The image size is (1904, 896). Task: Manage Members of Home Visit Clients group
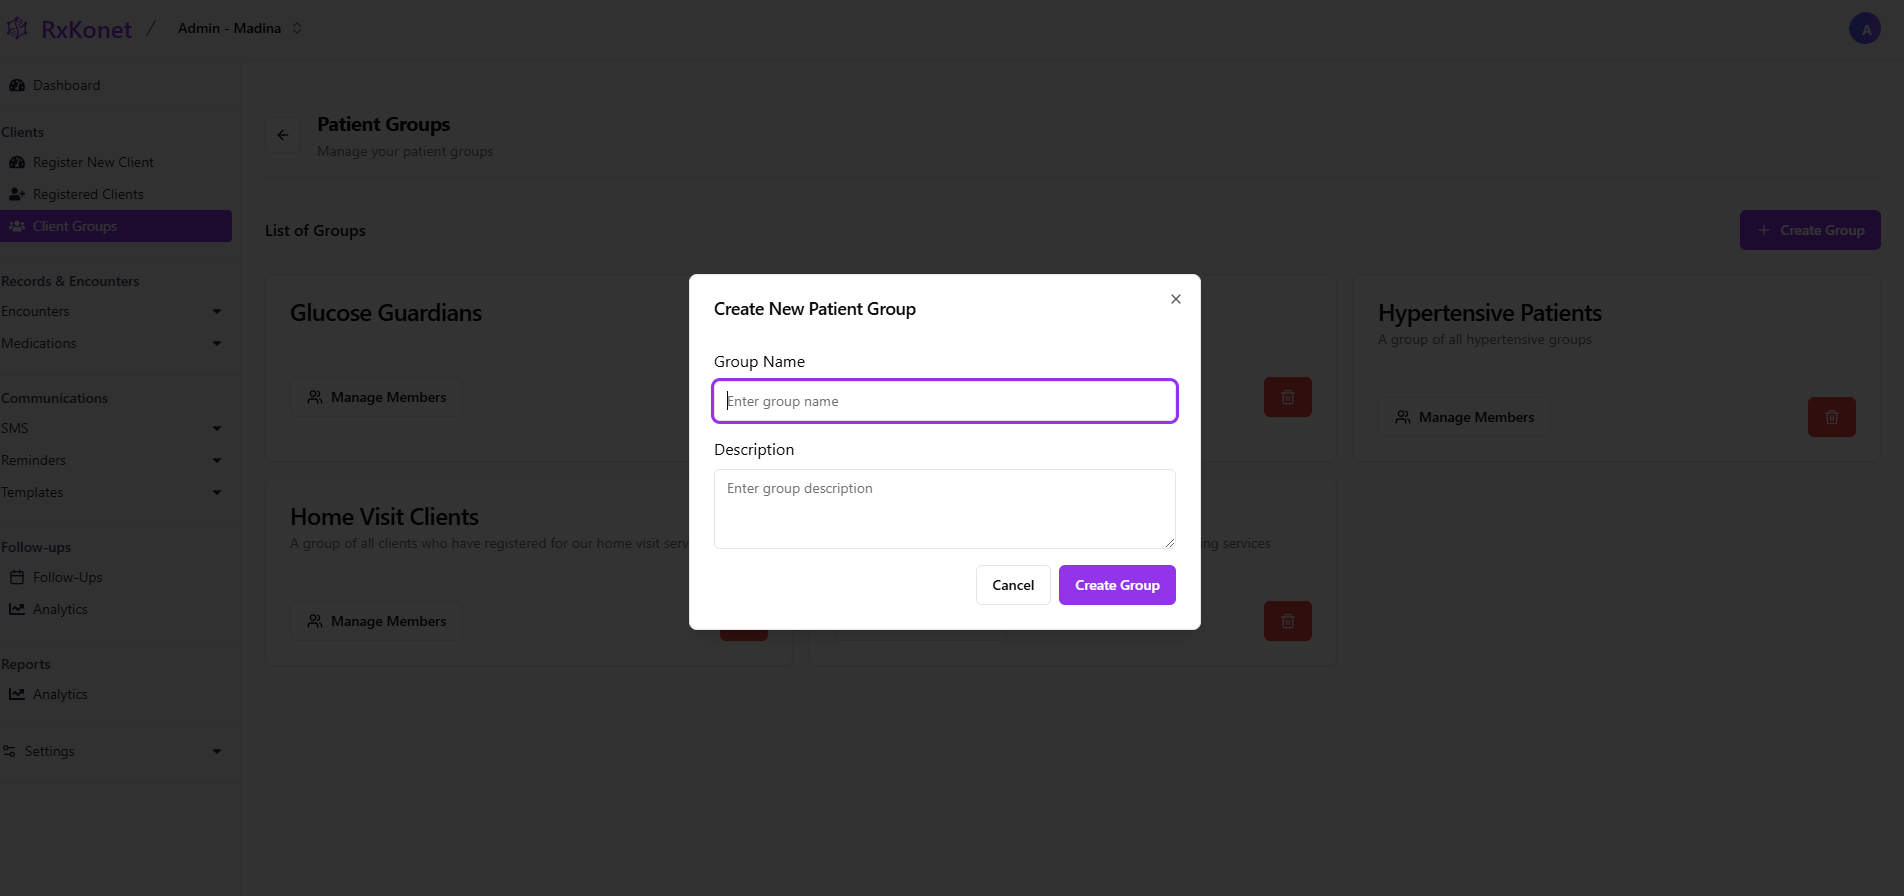pyautogui.click(x=377, y=621)
